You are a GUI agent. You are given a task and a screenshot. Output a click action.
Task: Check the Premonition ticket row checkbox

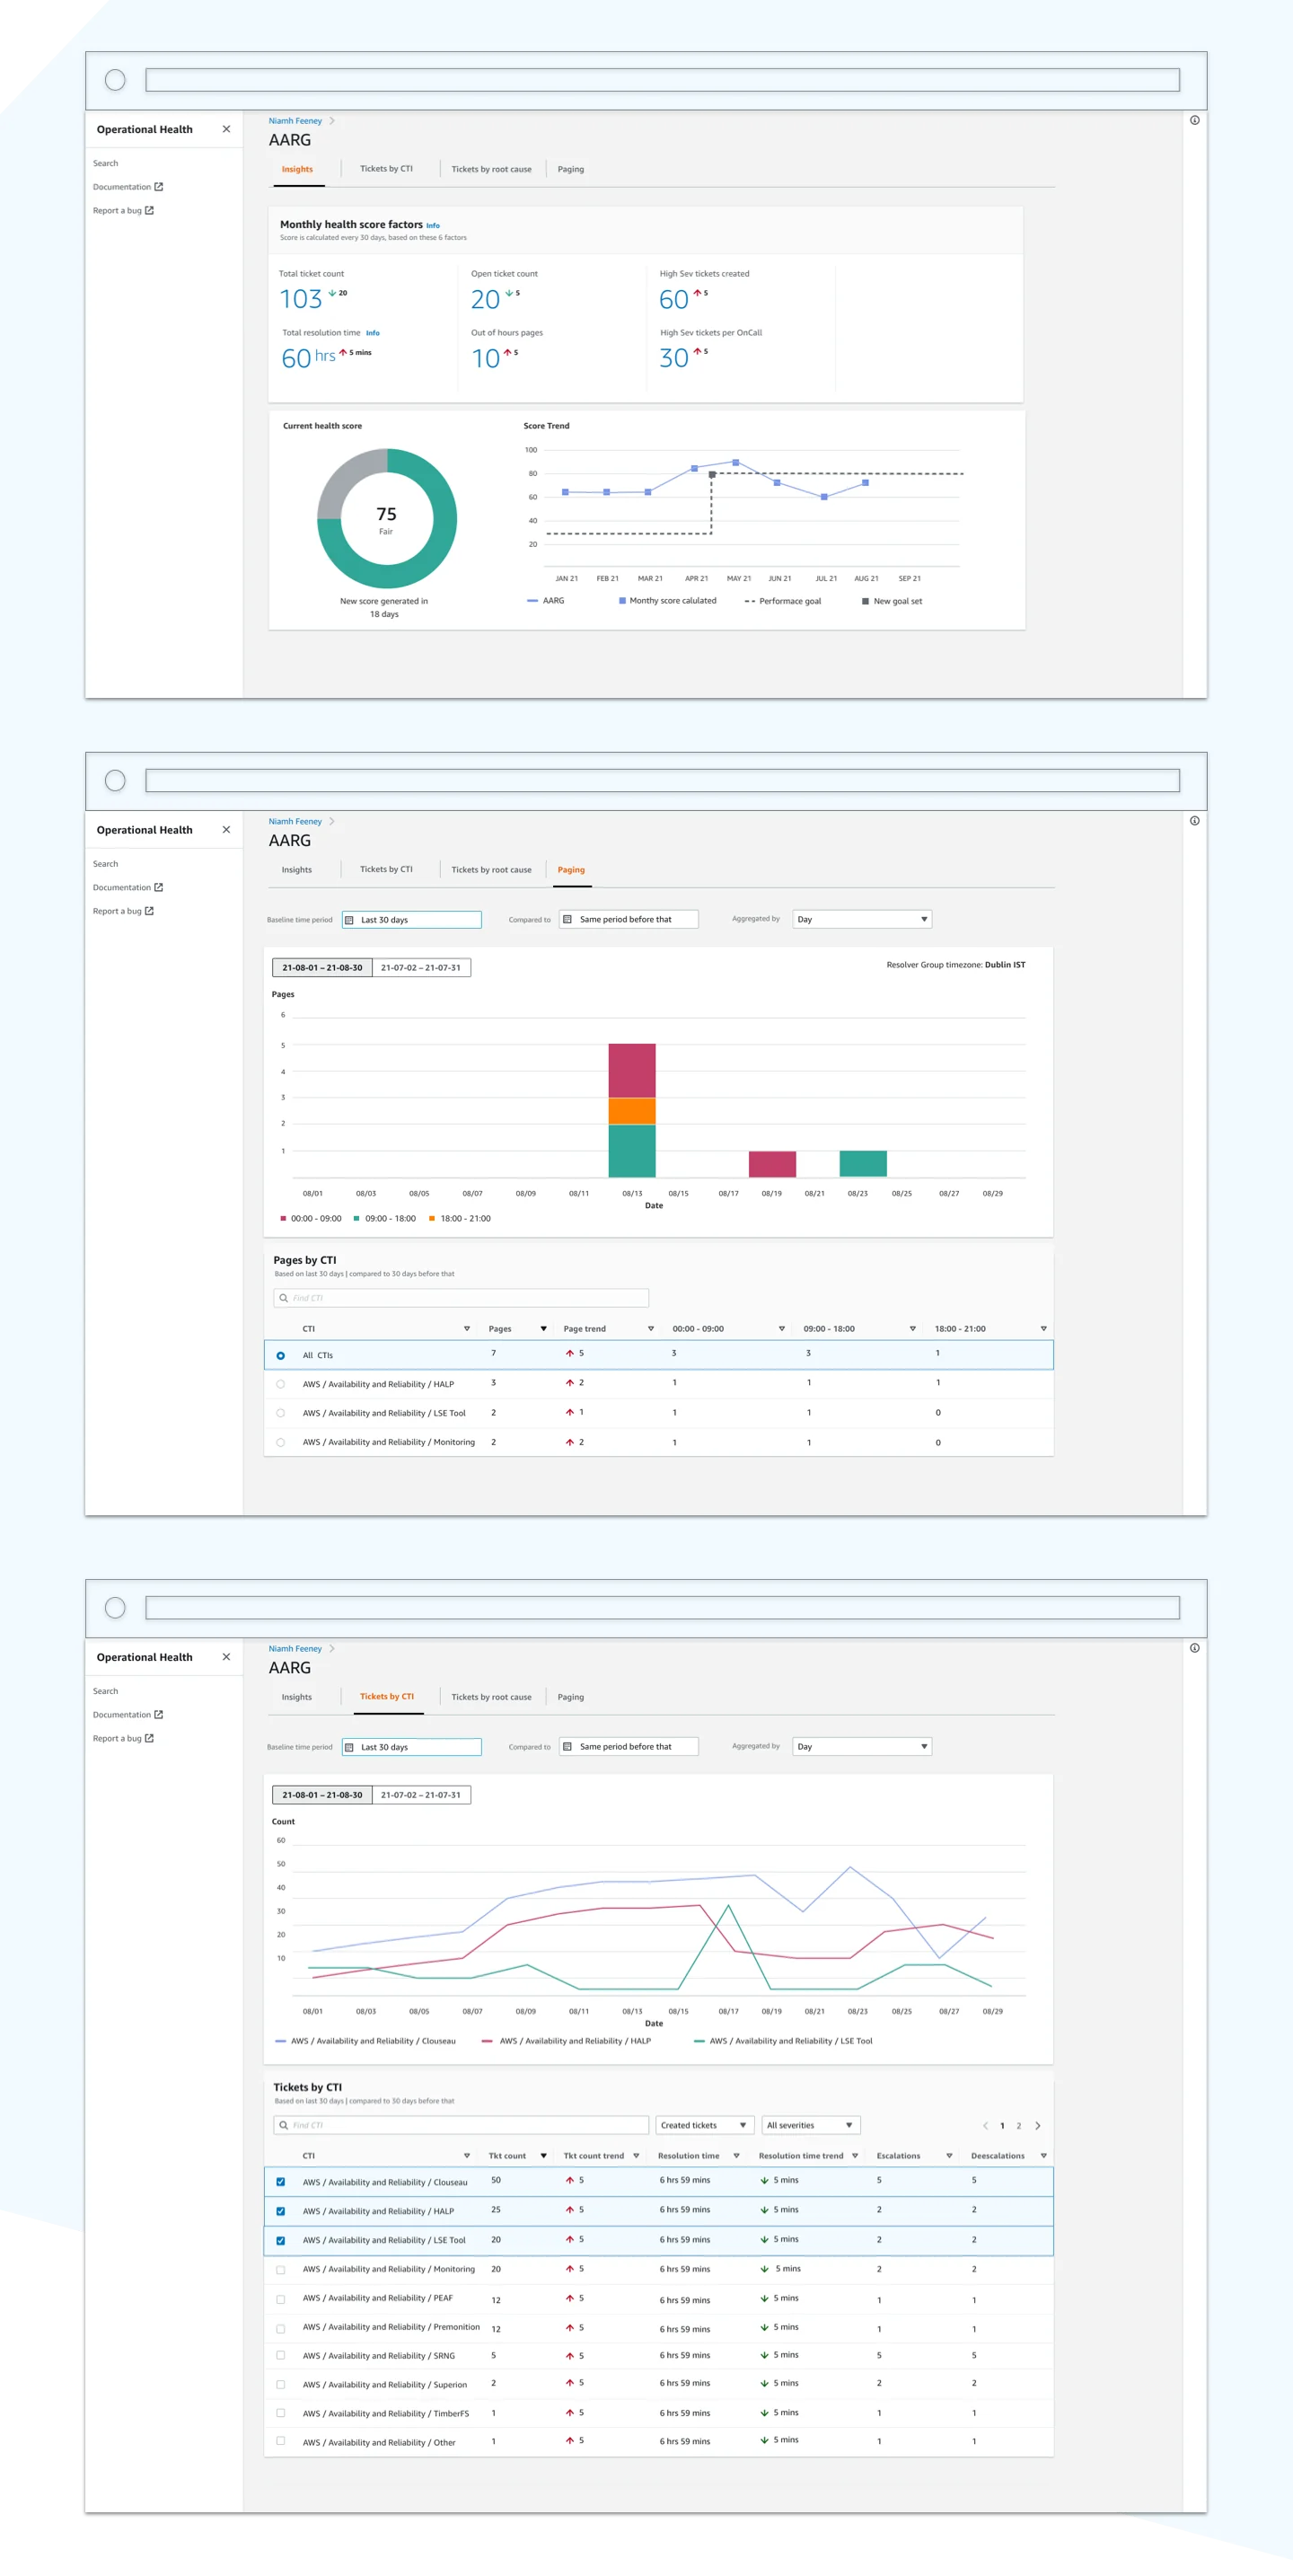280,2329
